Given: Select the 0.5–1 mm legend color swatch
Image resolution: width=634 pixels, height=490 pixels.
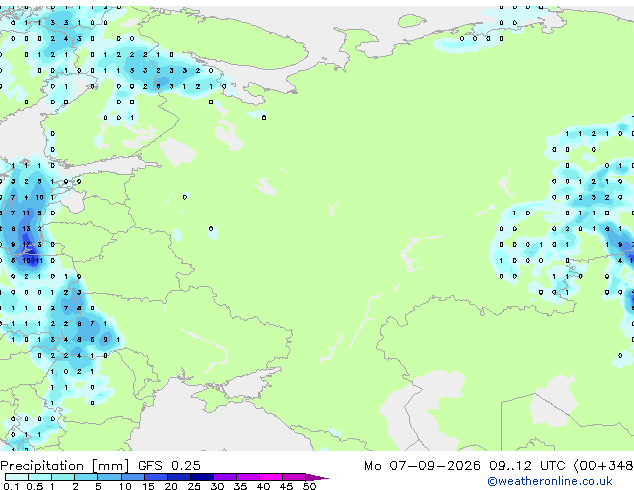Looking at the screenshot, I should click(40, 477).
